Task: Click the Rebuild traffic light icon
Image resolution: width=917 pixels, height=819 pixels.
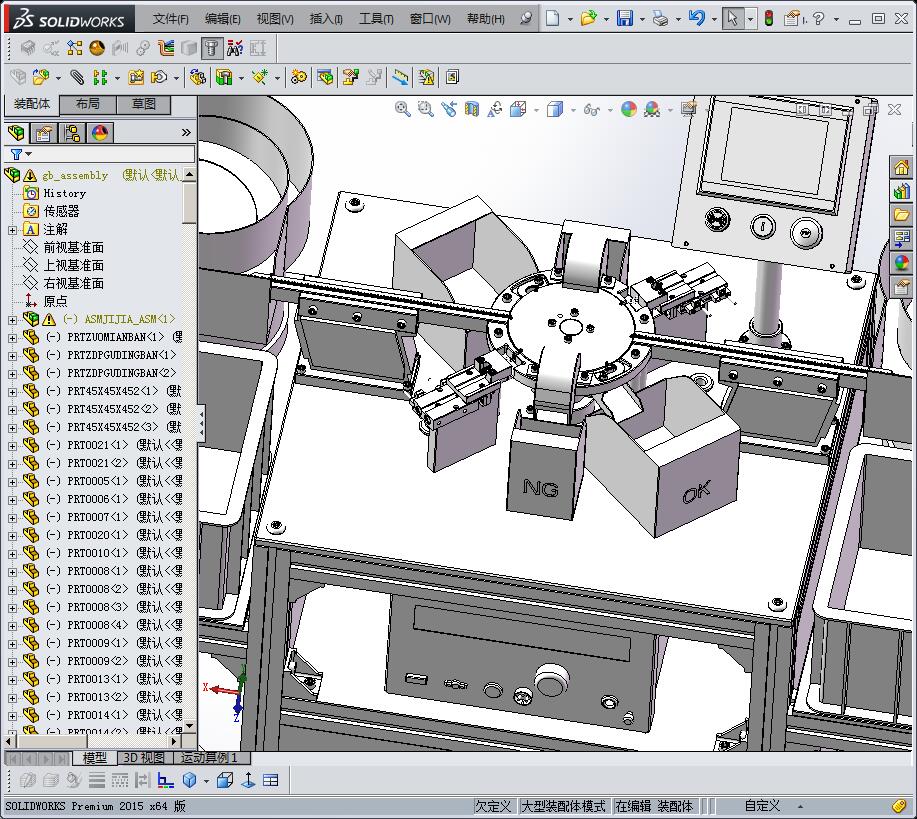Action: (x=769, y=18)
